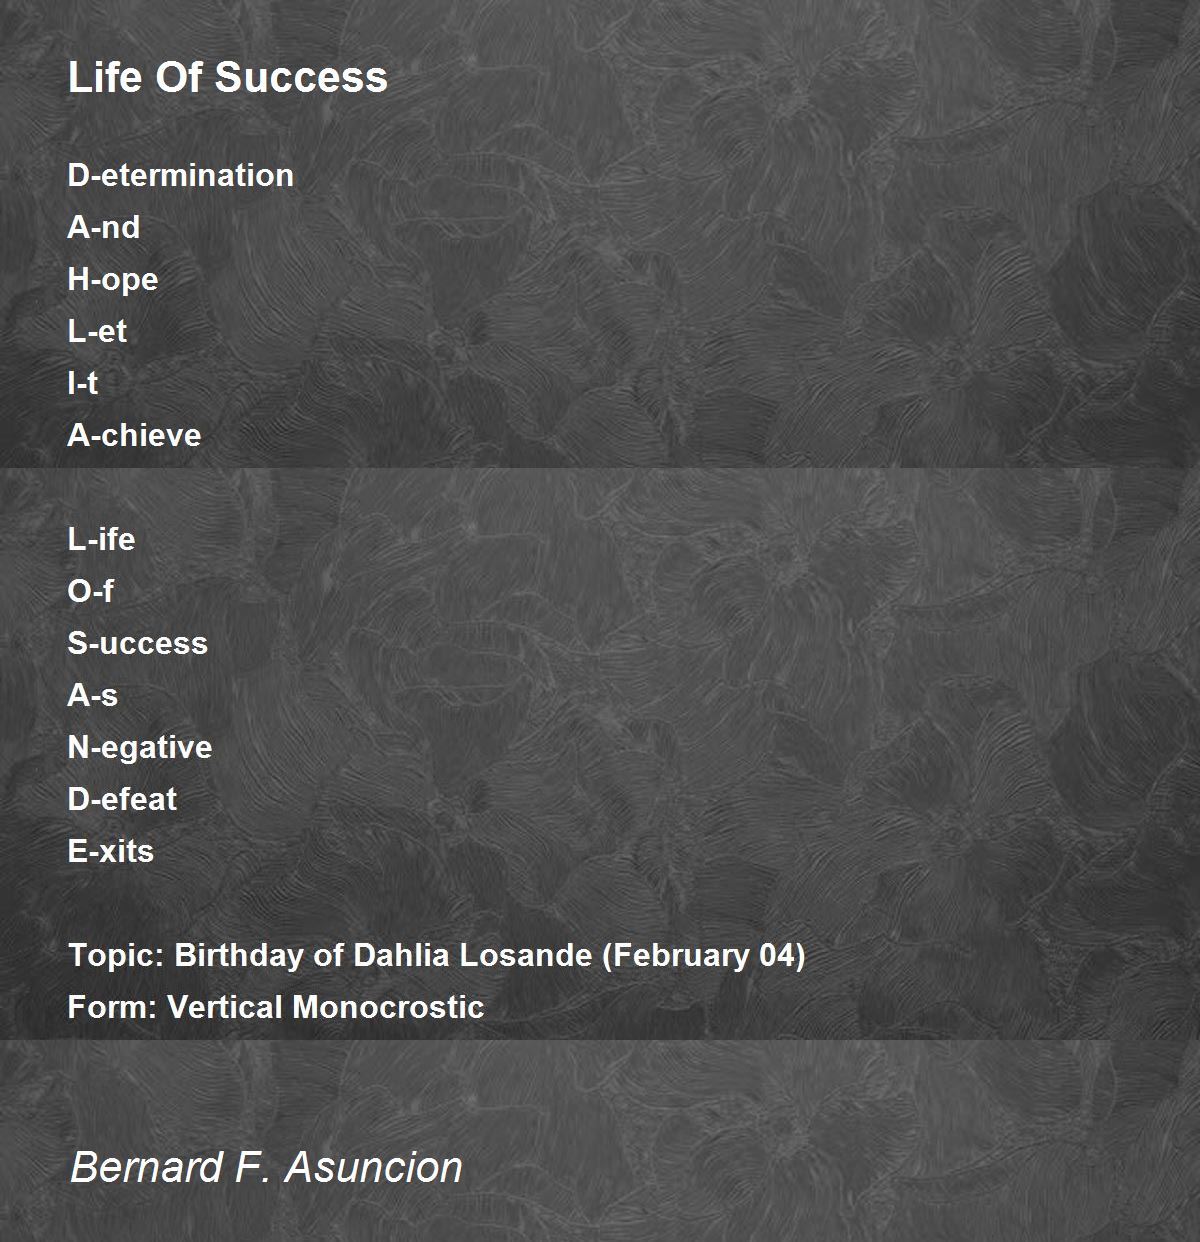Screen dimensions: 1200x1242
Task: Click the author name Bernard F. Asuncion
Action: coord(266,1167)
